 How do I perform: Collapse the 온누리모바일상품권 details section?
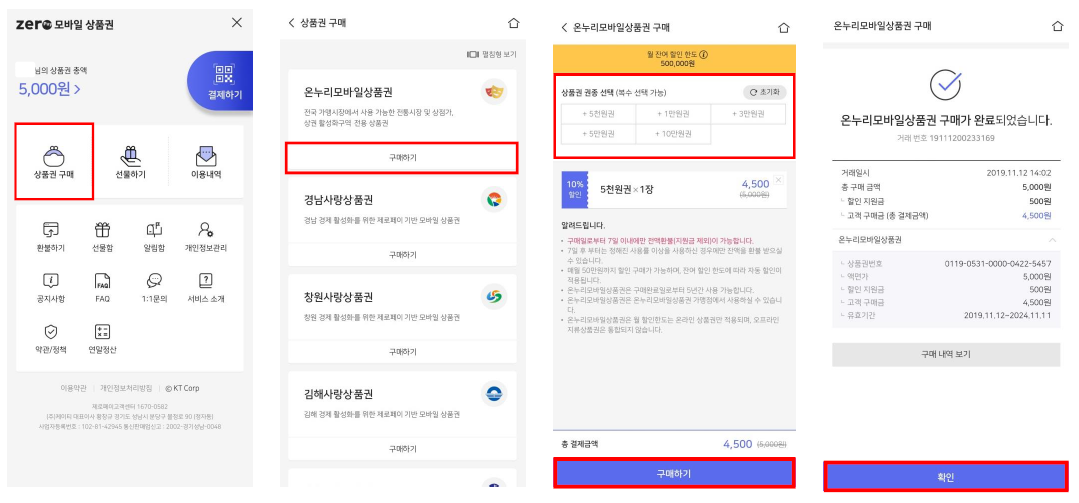click(1052, 240)
